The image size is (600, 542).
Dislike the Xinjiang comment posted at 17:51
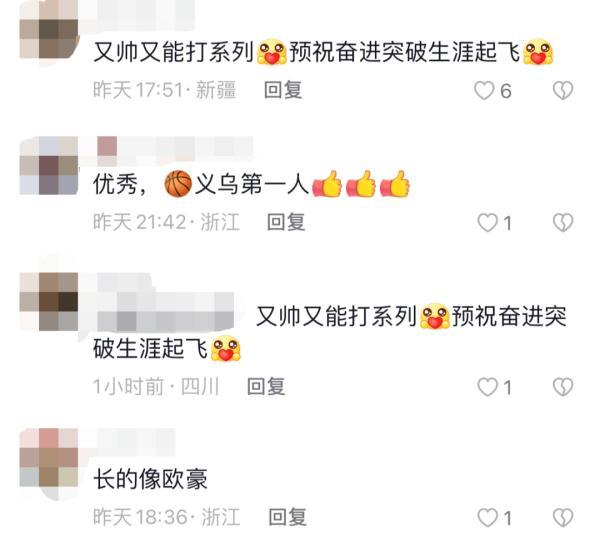pyautogui.click(x=563, y=91)
